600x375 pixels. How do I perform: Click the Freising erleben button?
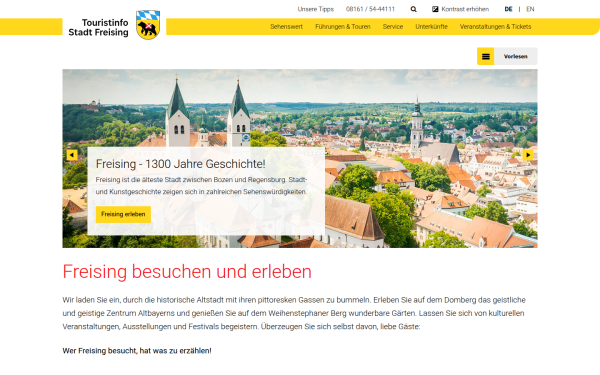123,214
